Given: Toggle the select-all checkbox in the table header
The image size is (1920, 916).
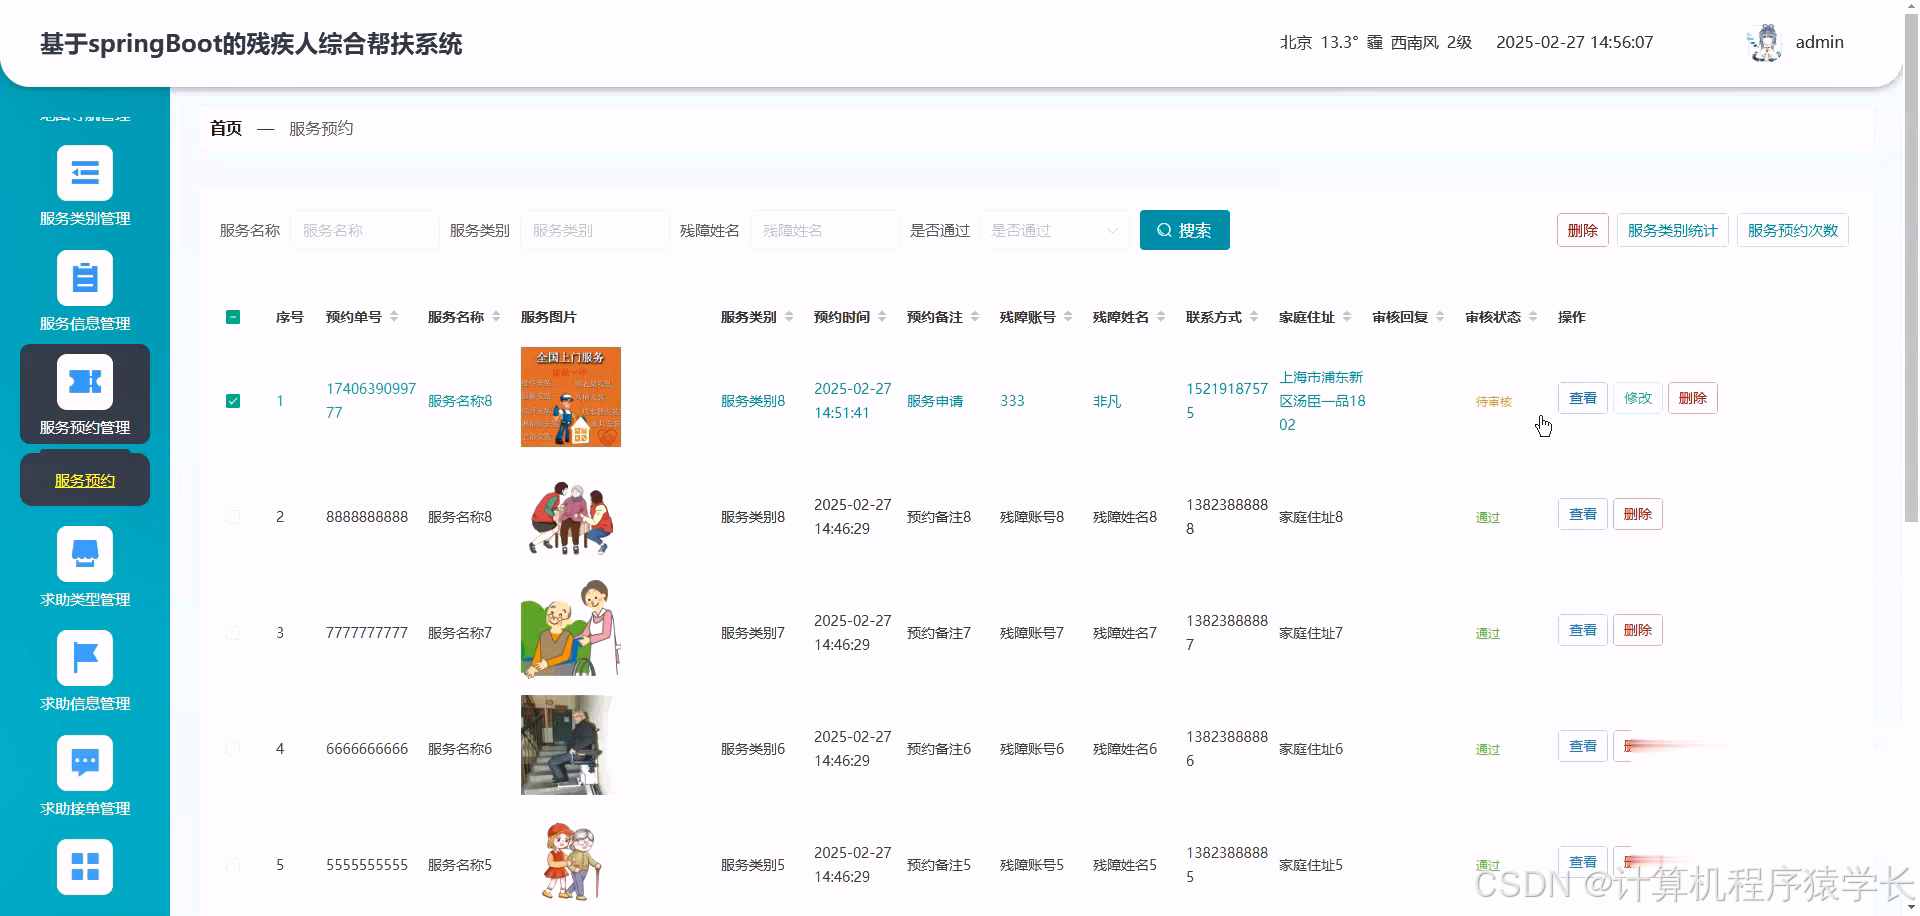Looking at the screenshot, I should pyautogui.click(x=233, y=317).
